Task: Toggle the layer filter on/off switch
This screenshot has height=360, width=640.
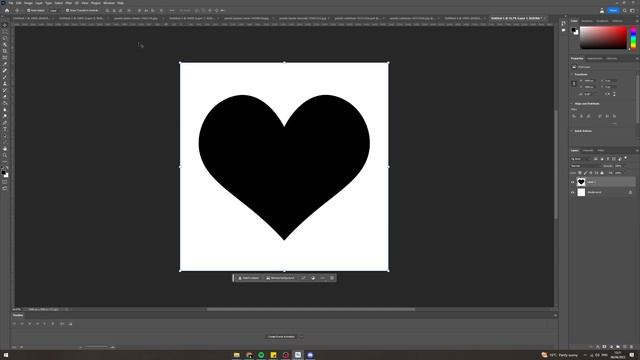Action: (626, 158)
